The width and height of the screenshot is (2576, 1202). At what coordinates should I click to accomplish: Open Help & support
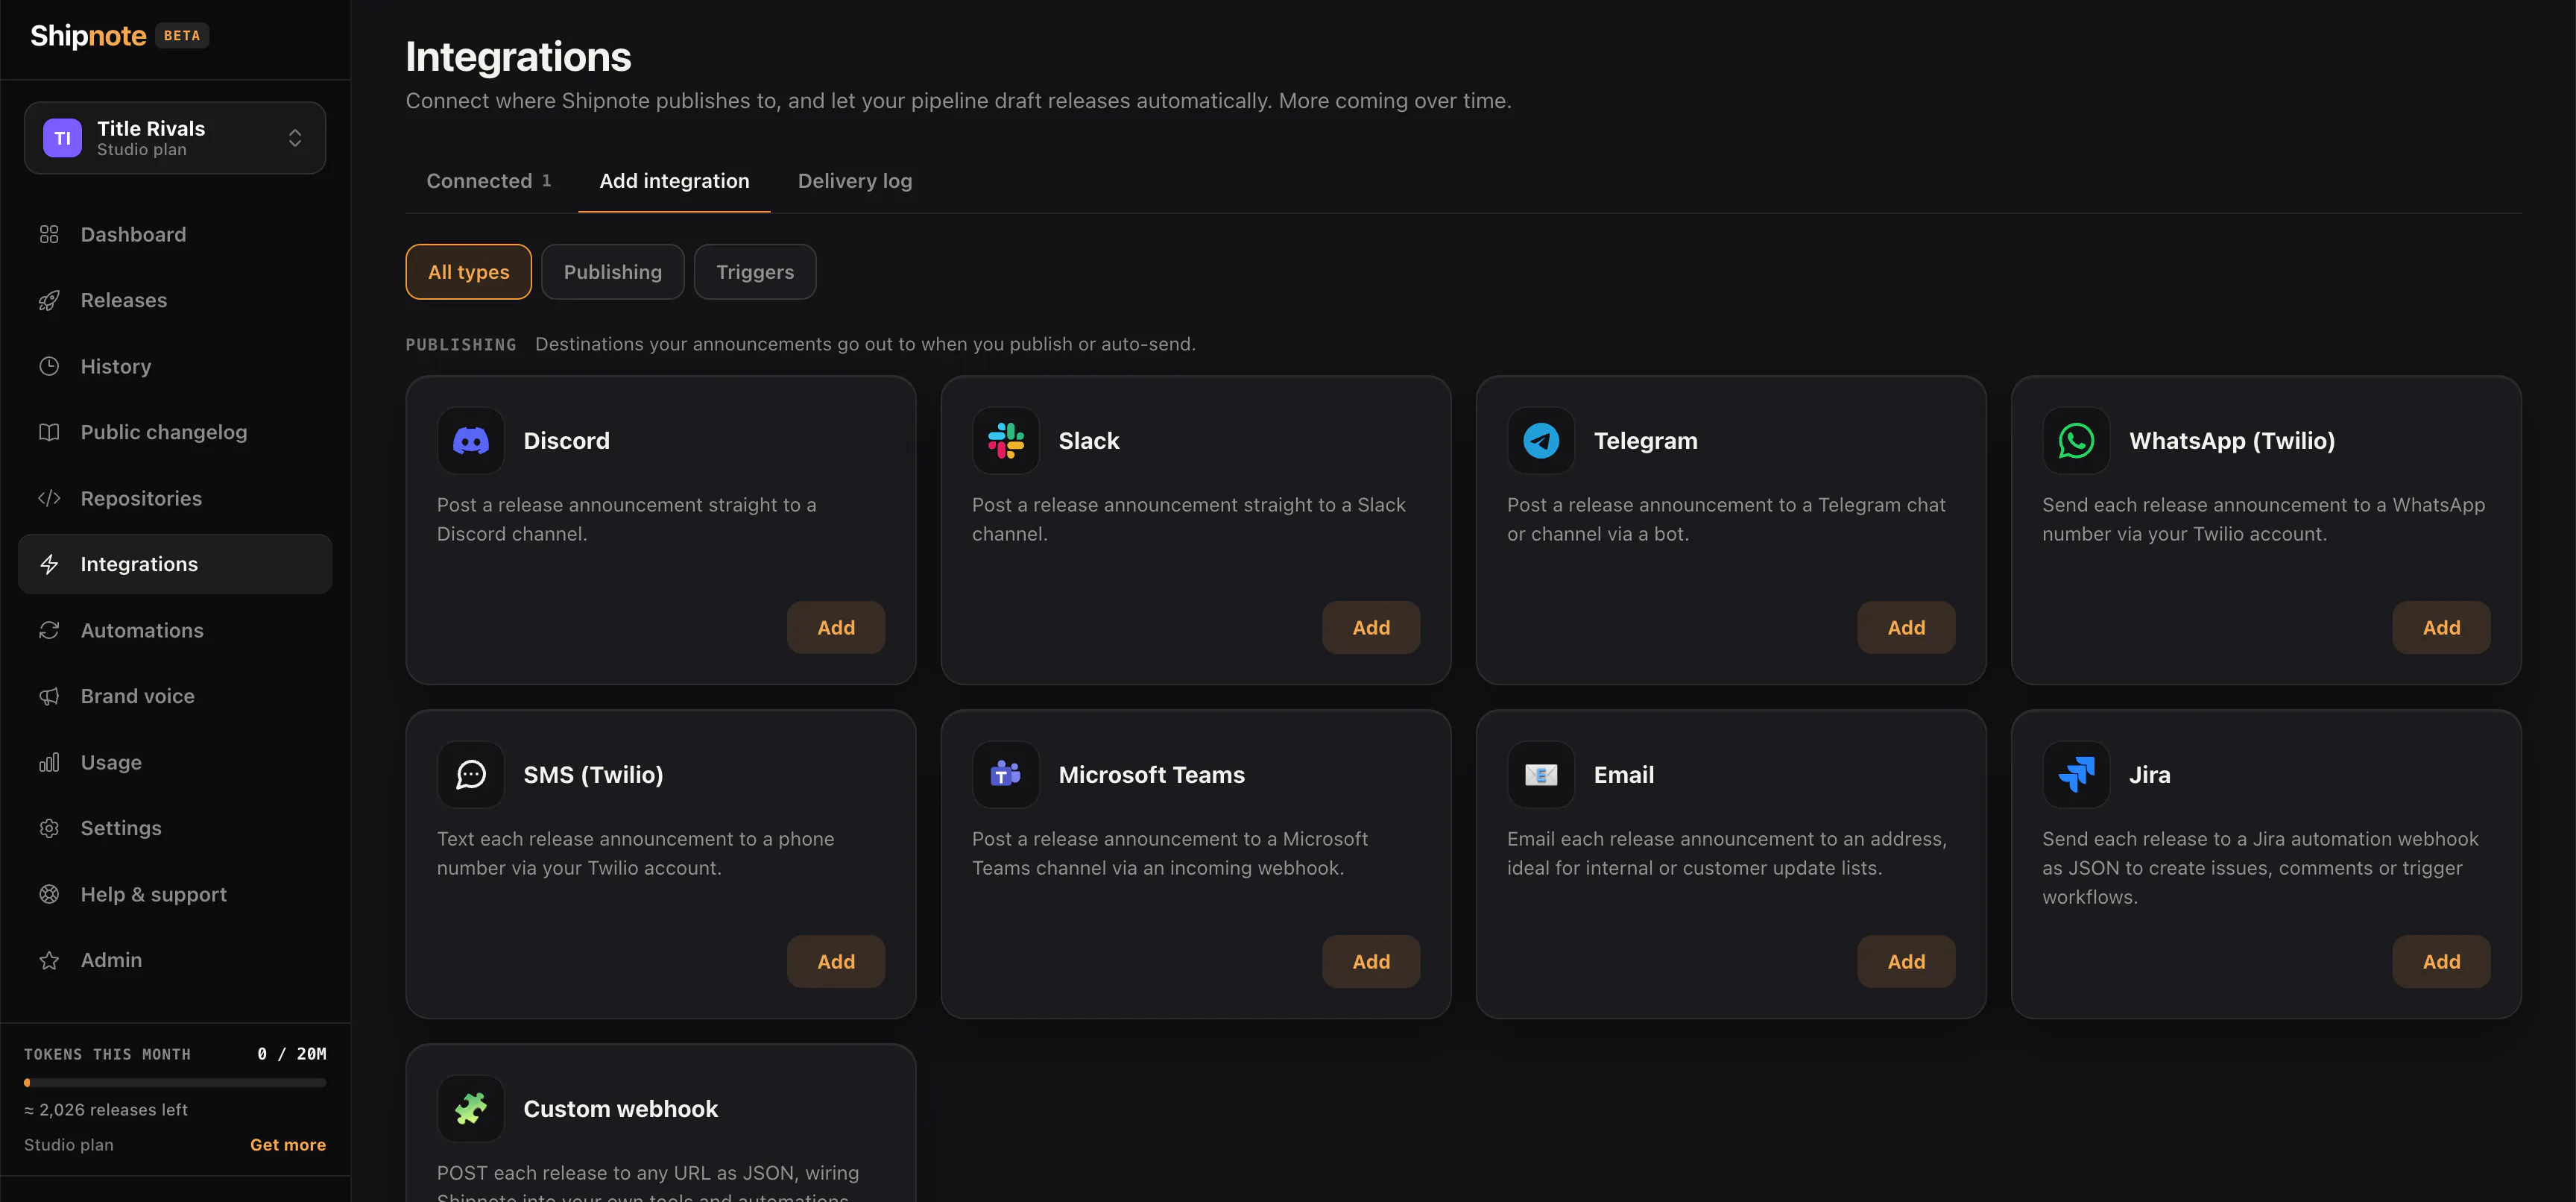[175, 894]
